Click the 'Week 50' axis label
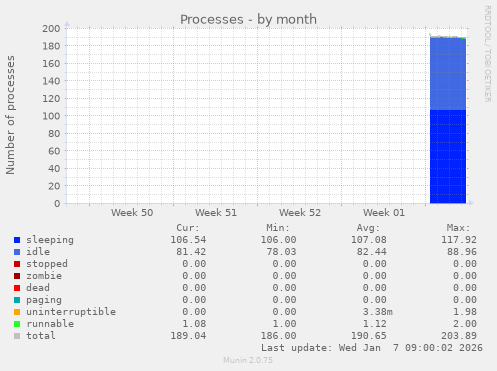Viewport: 497px width, 371px height. [x=132, y=213]
